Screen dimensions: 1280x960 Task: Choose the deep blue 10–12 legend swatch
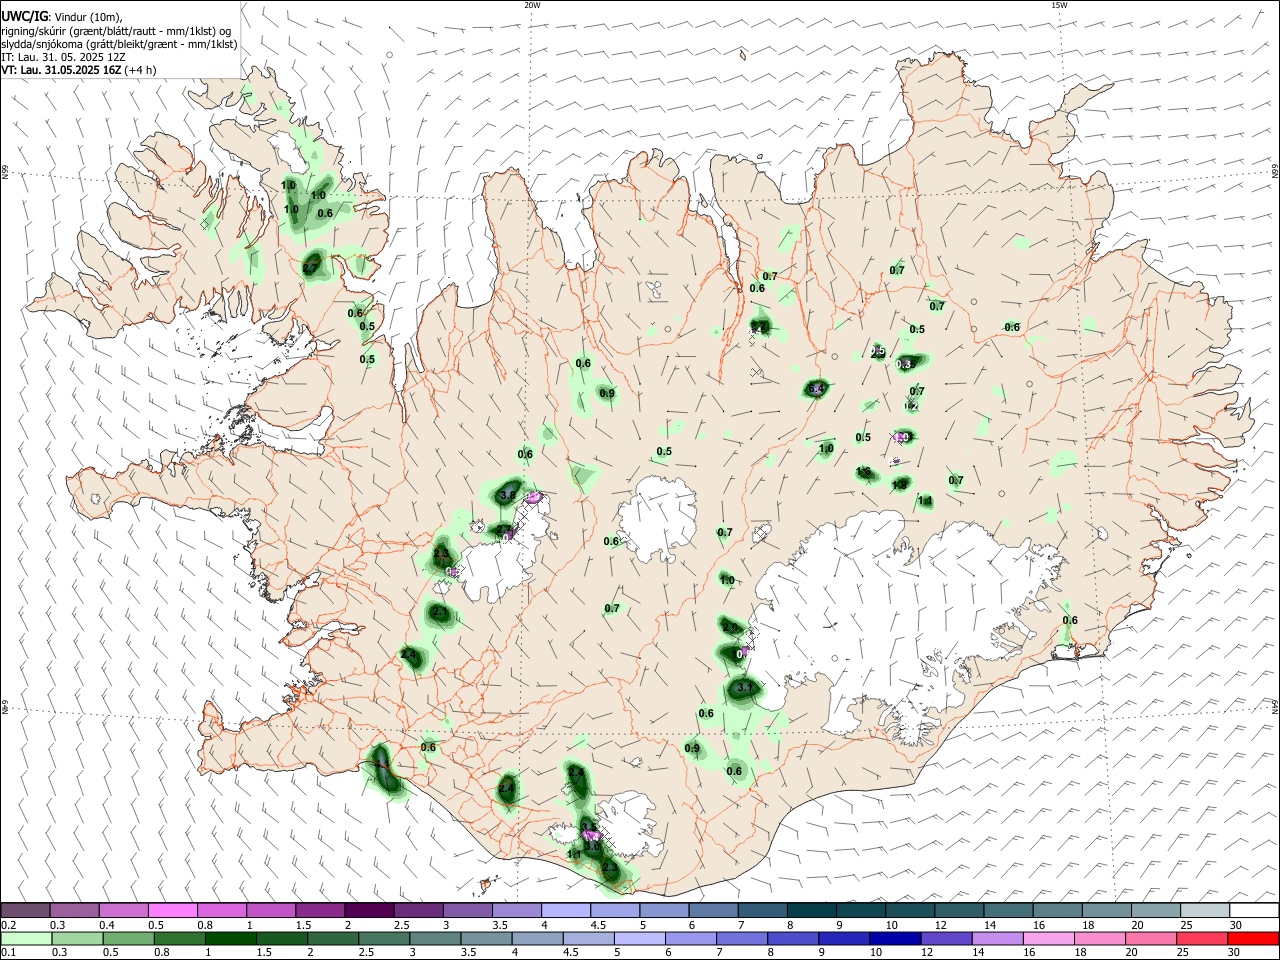pos(894,938)
